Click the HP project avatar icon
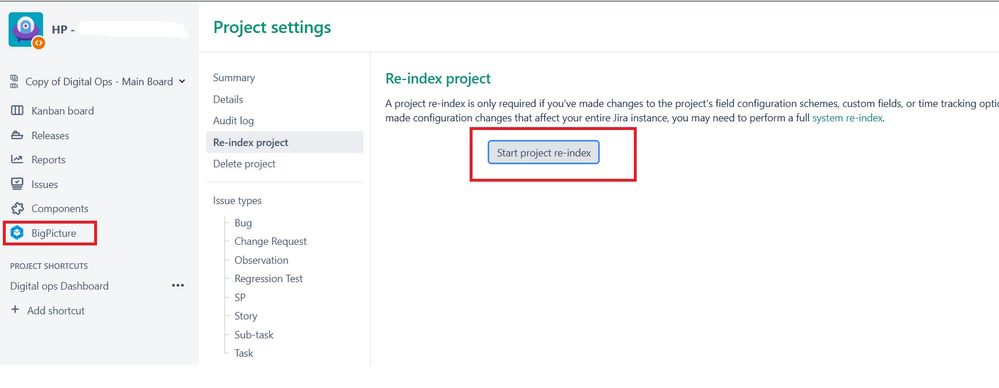This screenshot has height=388, width=999. click(26, 30)
